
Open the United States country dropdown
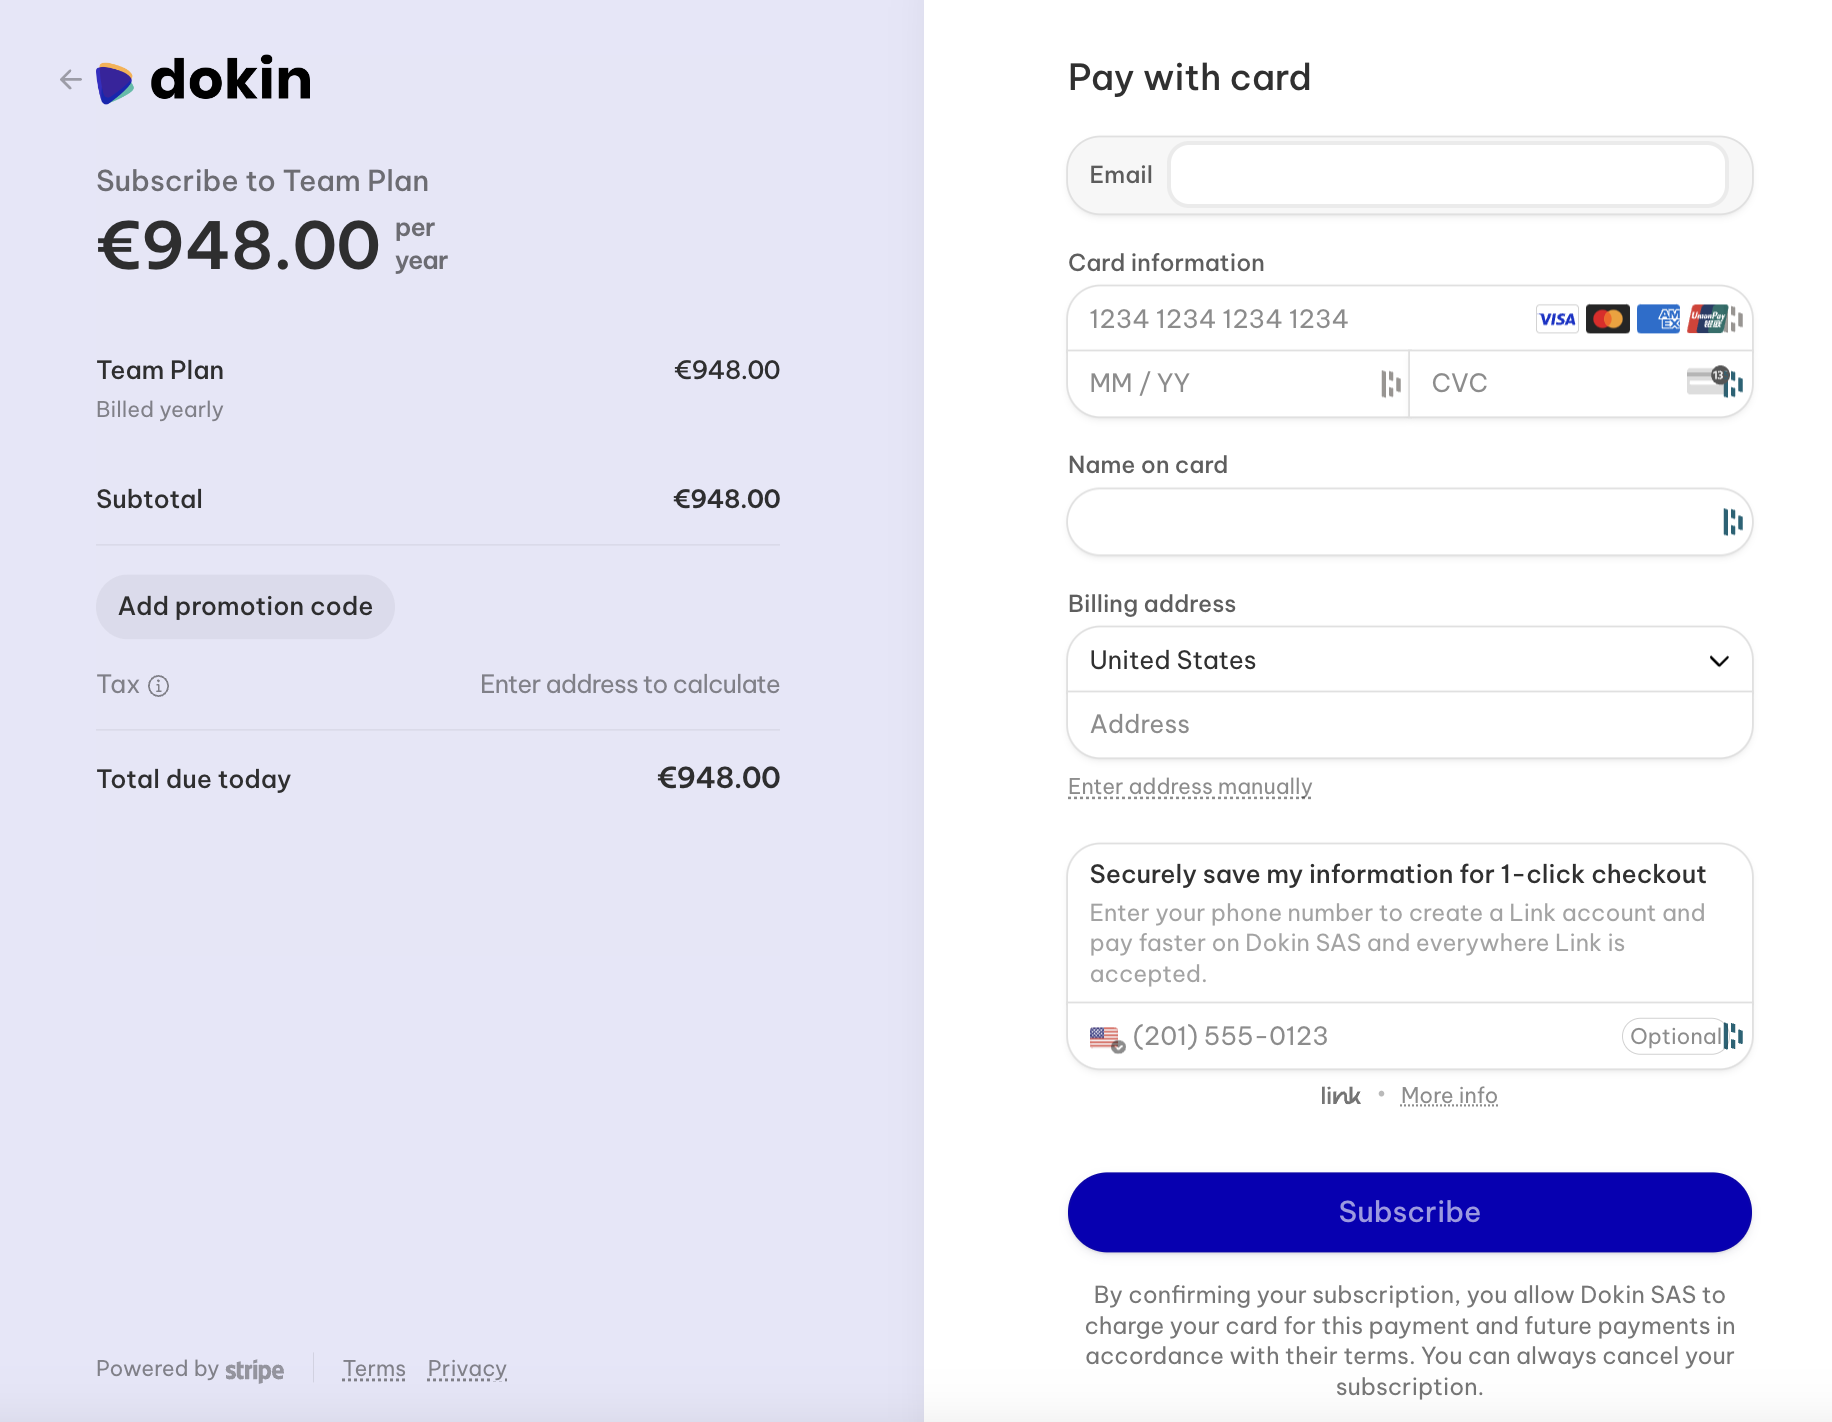tap(1409, 661)
